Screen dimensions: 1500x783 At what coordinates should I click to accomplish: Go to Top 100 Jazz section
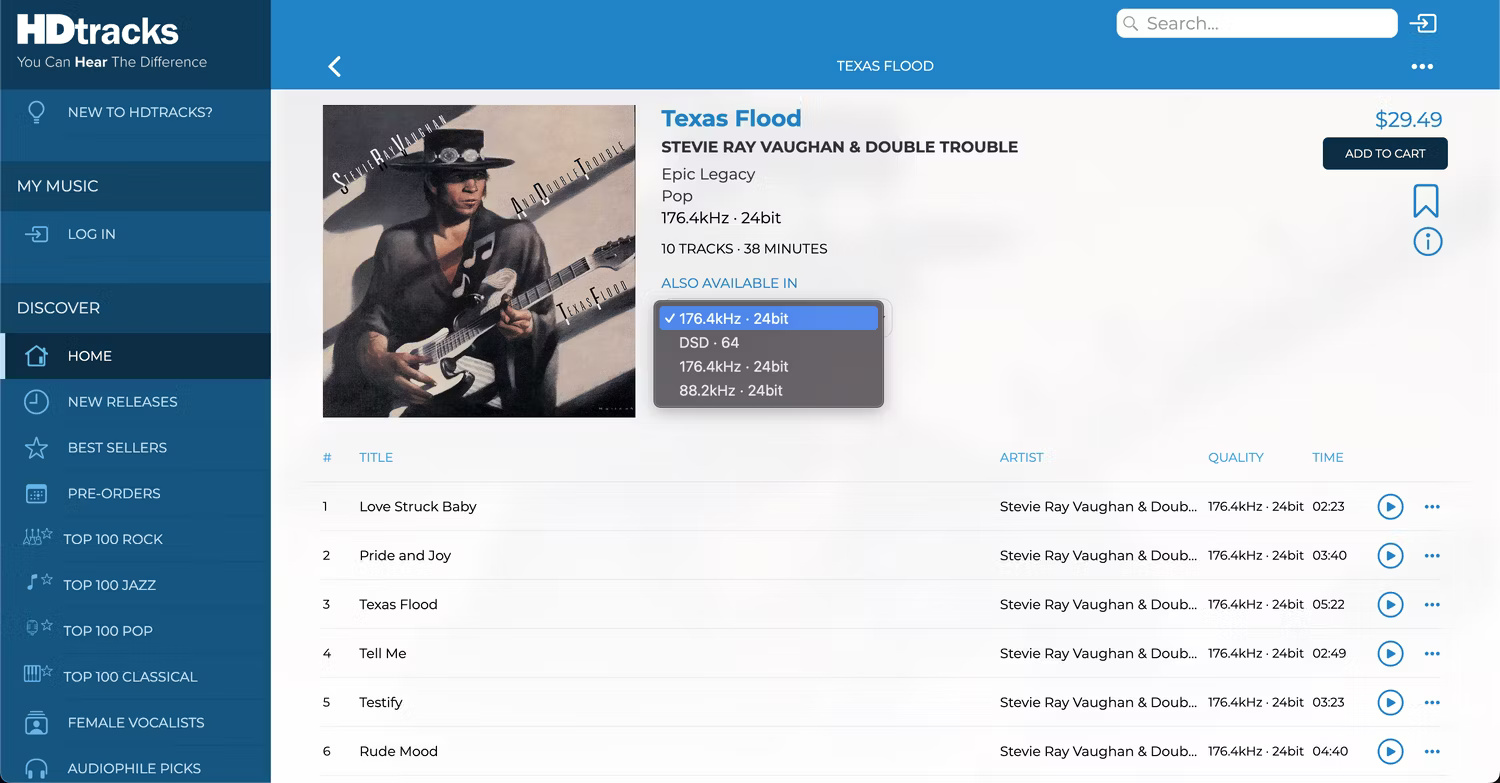pos(34,584)
